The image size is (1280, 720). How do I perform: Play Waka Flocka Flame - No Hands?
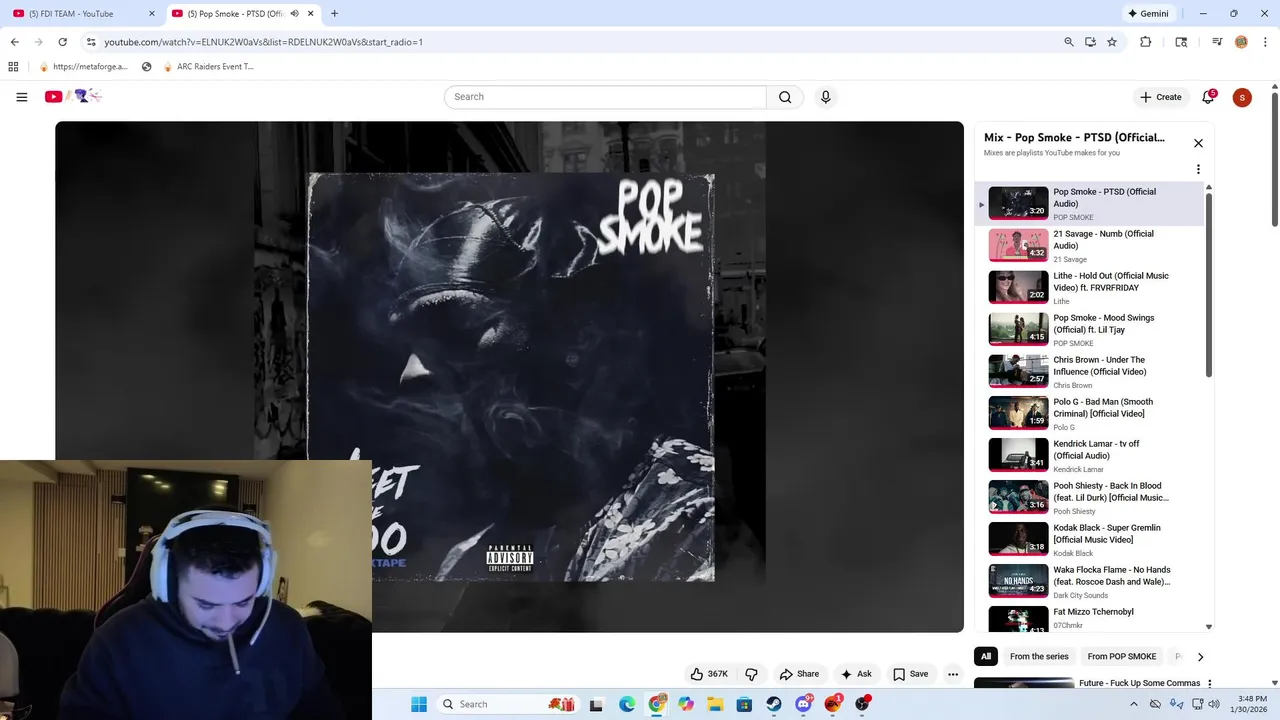tap(1090, 581)
